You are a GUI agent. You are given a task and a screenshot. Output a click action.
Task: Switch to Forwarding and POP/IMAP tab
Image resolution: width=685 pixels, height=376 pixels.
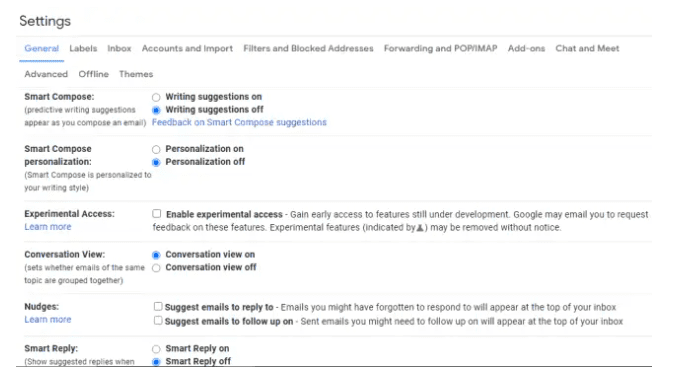click(440, 48)
